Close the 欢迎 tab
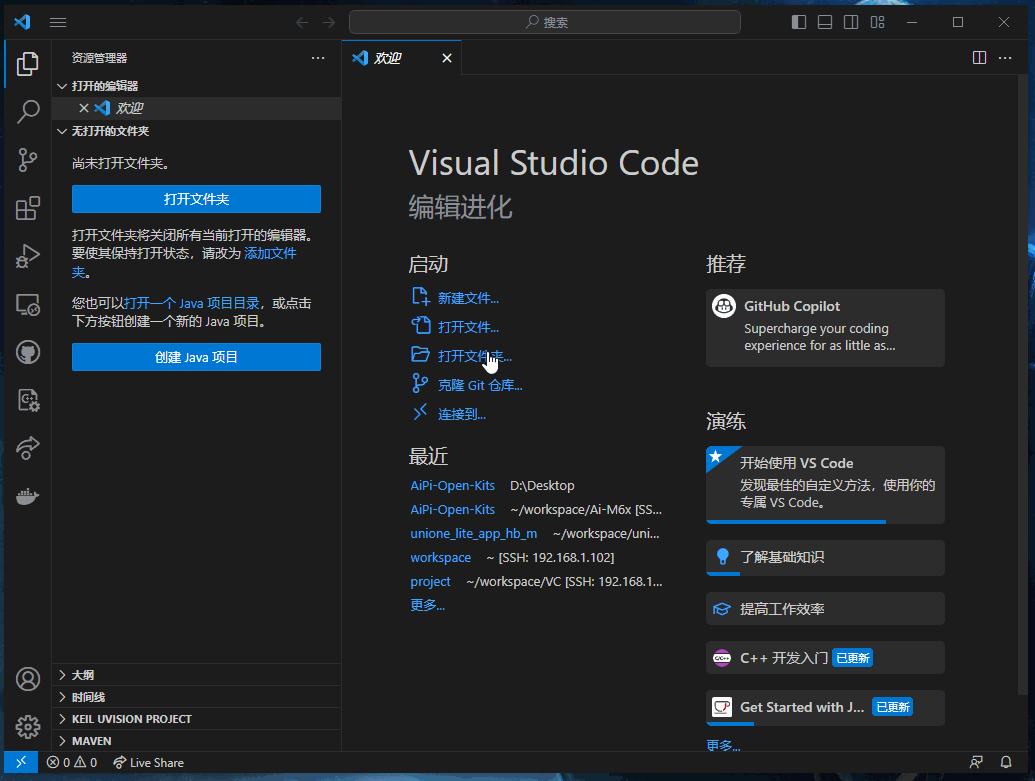 447,58
